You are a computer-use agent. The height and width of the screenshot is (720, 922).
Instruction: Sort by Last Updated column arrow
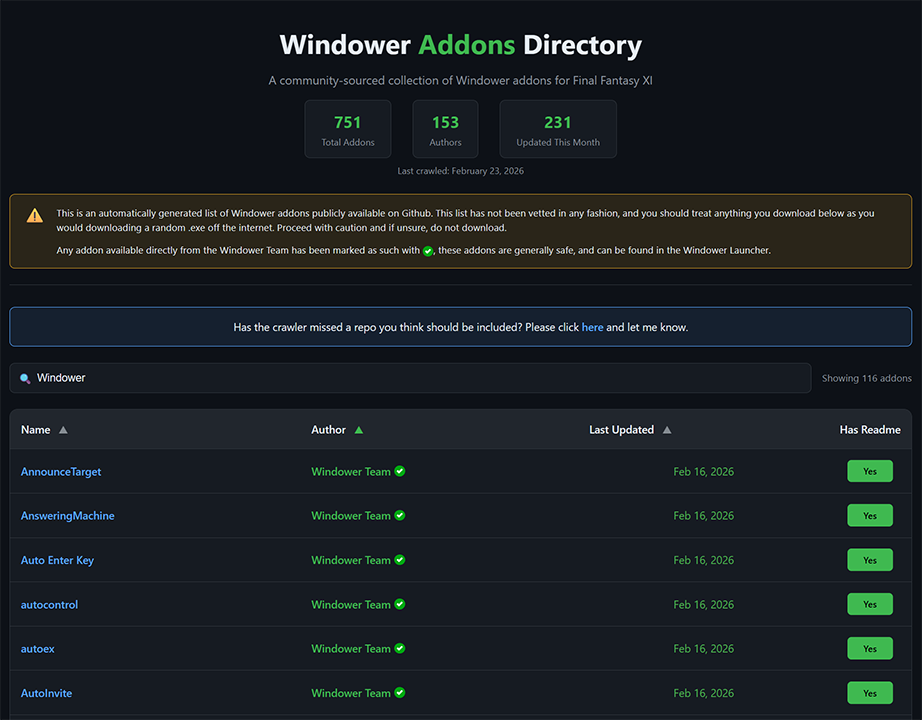coord(667,430)
